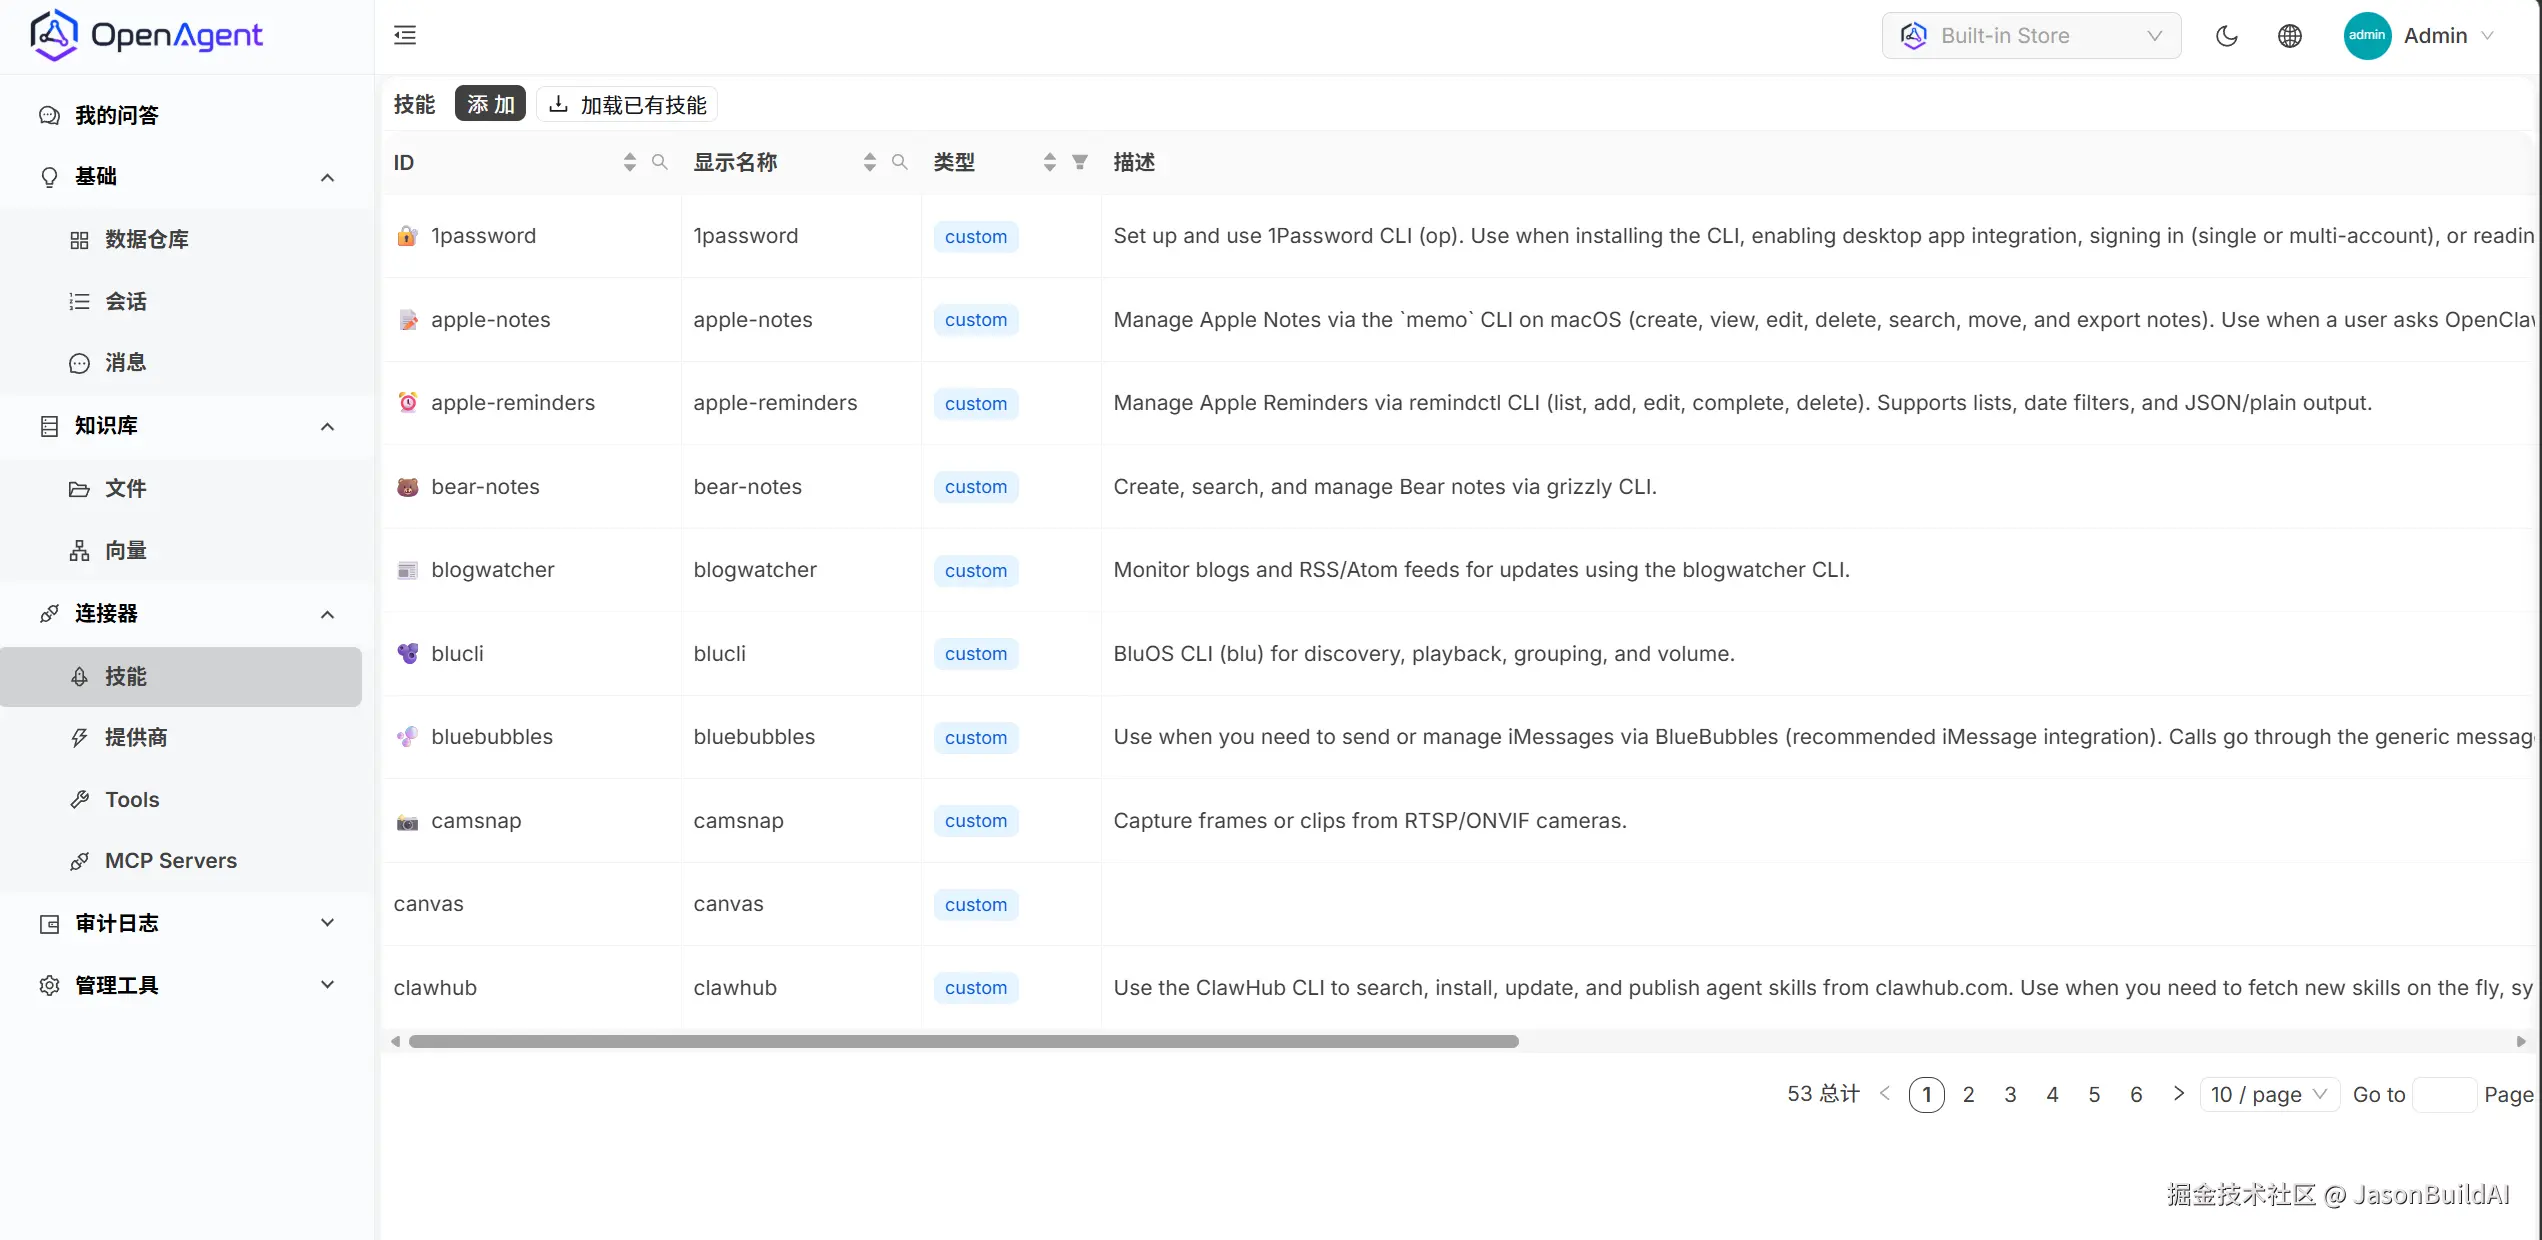This screenshot has width=2542, height=1240.
Task: Click the MCP Servers plug icon
Action: (79, 861)
